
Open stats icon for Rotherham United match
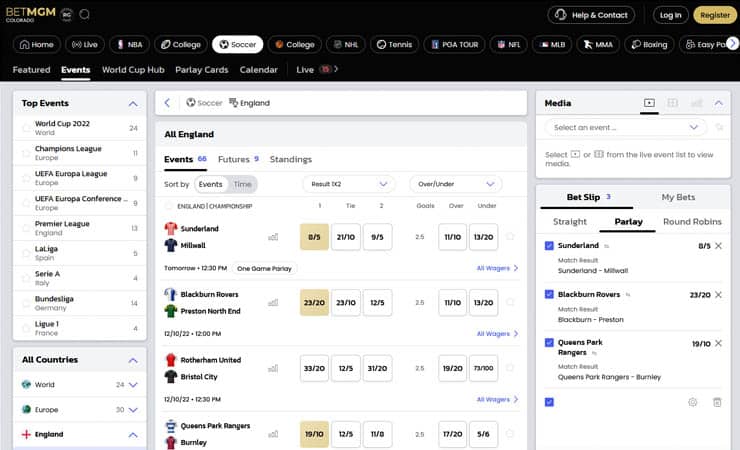[x=273, y=368]
